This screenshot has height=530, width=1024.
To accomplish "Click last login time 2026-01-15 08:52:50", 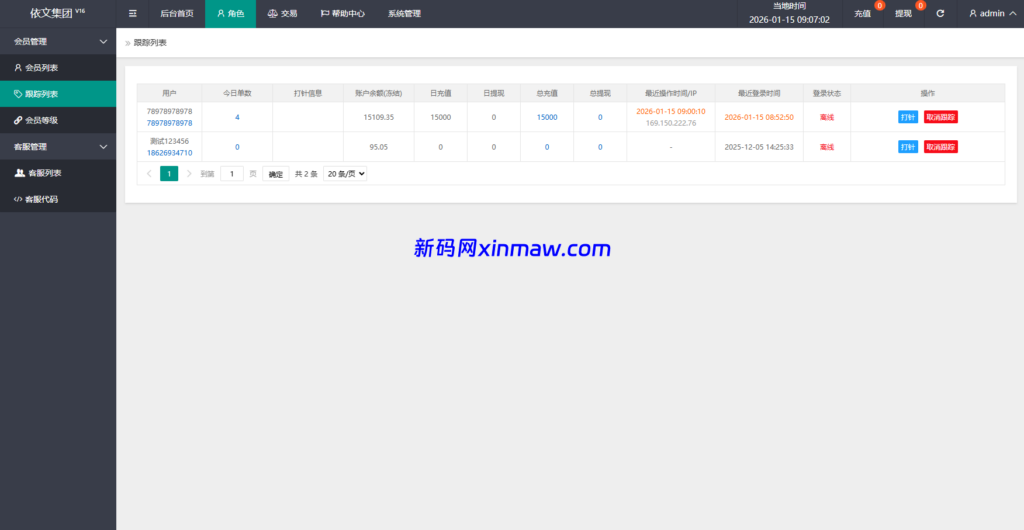I will pos(759,117).
